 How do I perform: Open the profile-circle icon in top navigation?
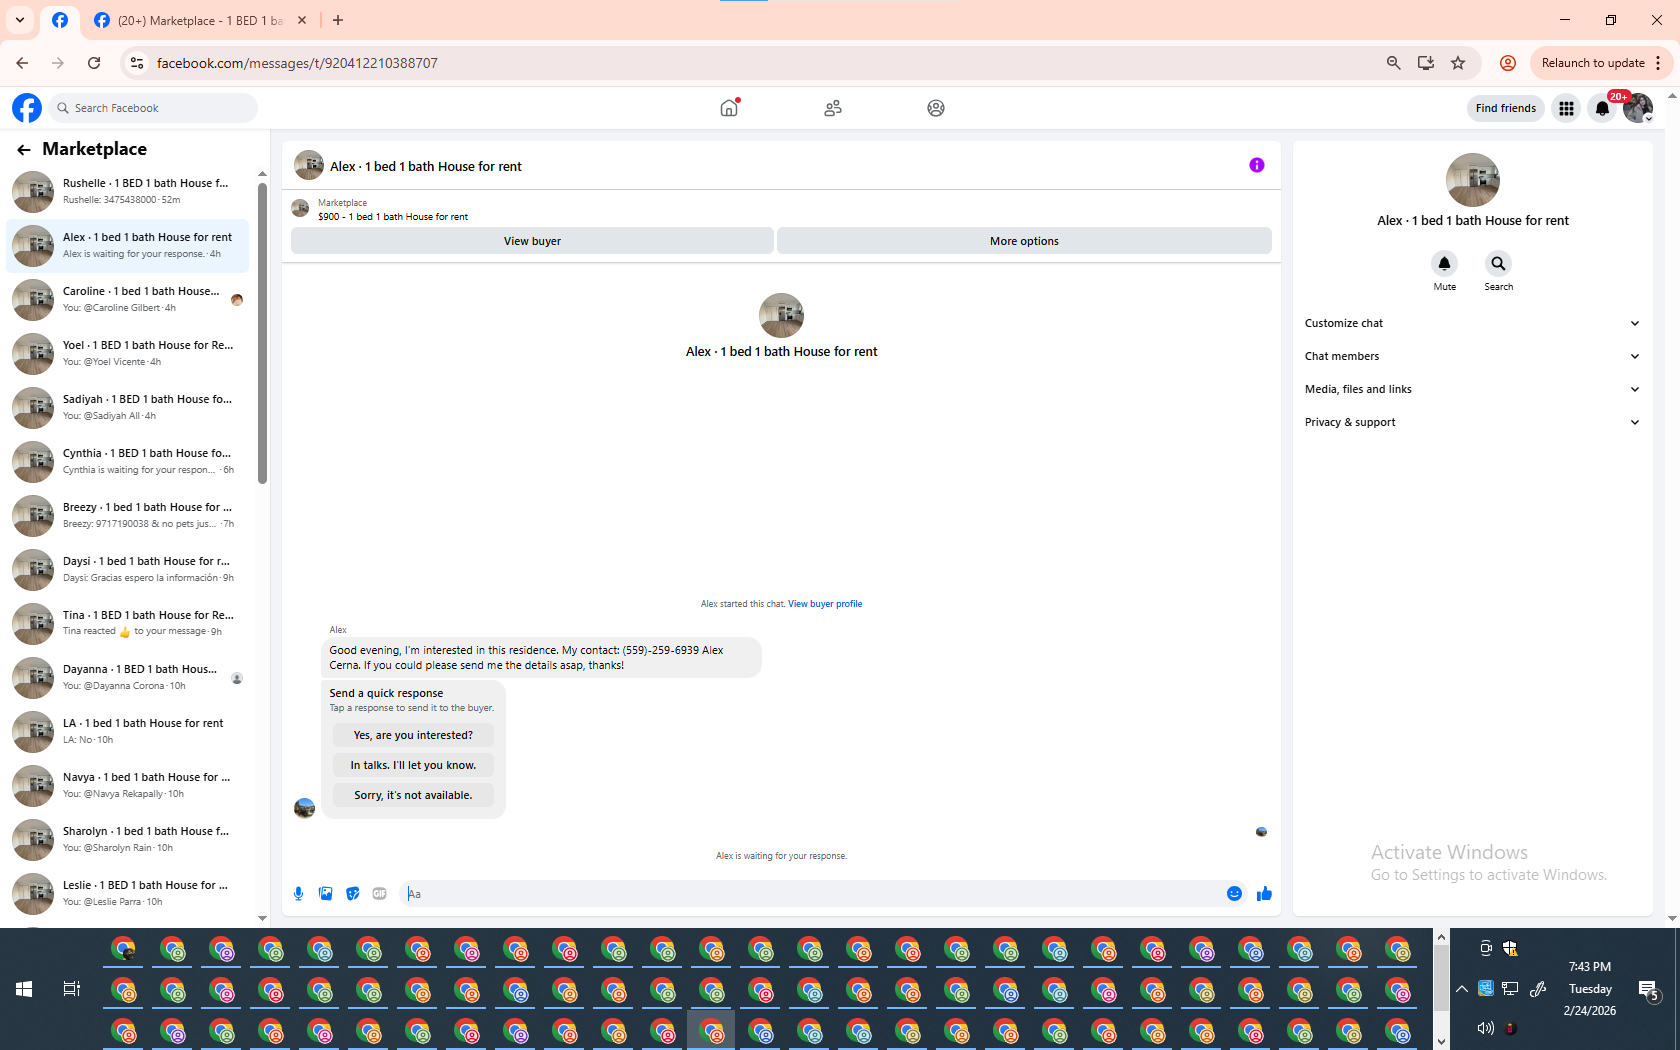click(x=936, y=108)
